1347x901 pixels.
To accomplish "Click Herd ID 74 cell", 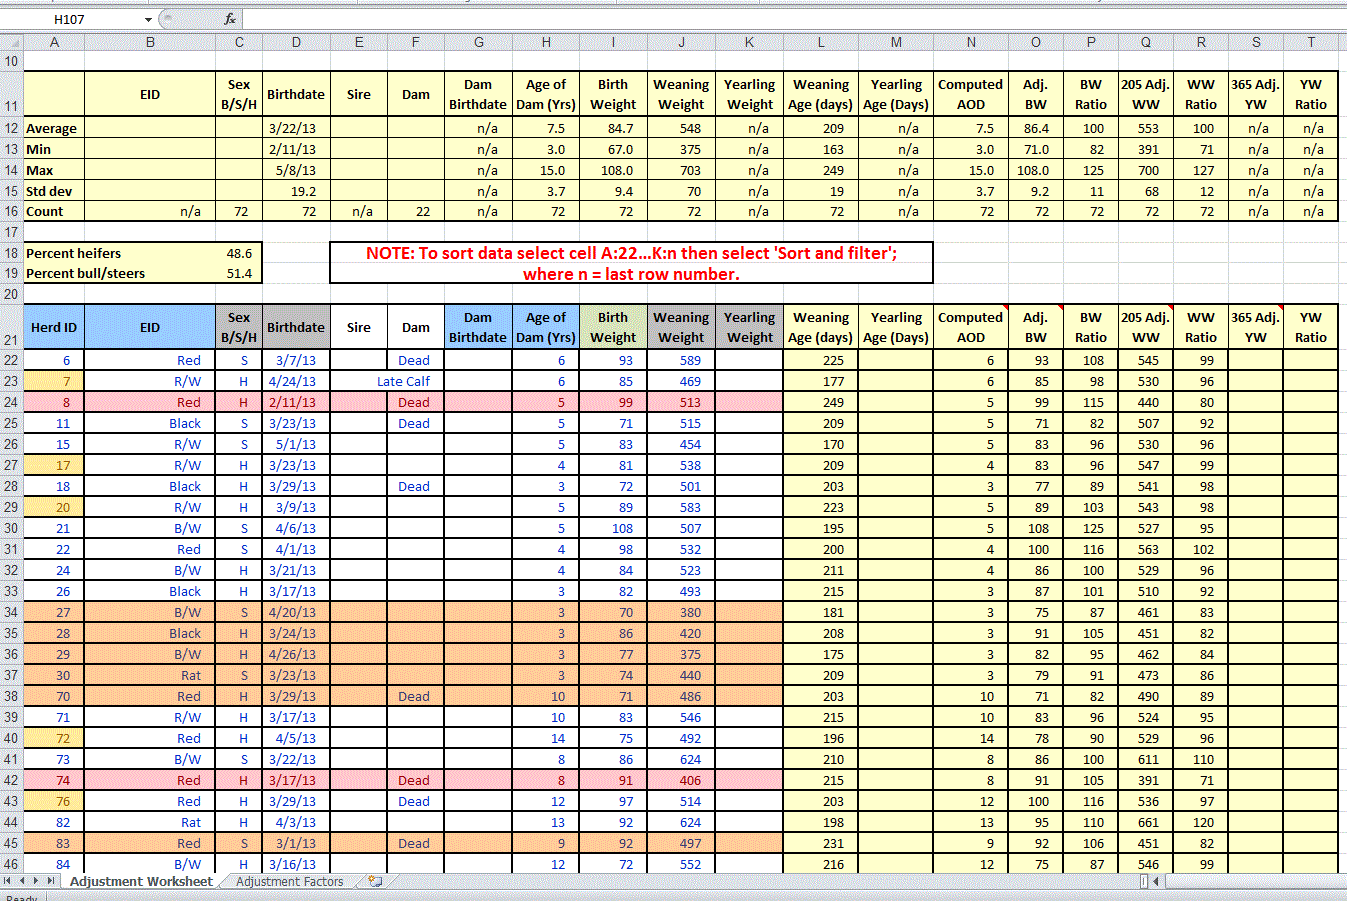I will click(54, 780).
